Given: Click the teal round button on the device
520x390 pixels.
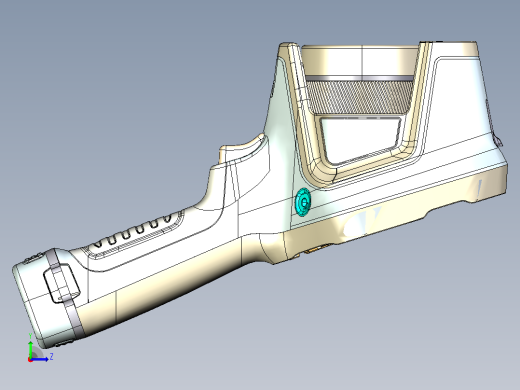Looking at the screenshot, I should click(303, 202).
